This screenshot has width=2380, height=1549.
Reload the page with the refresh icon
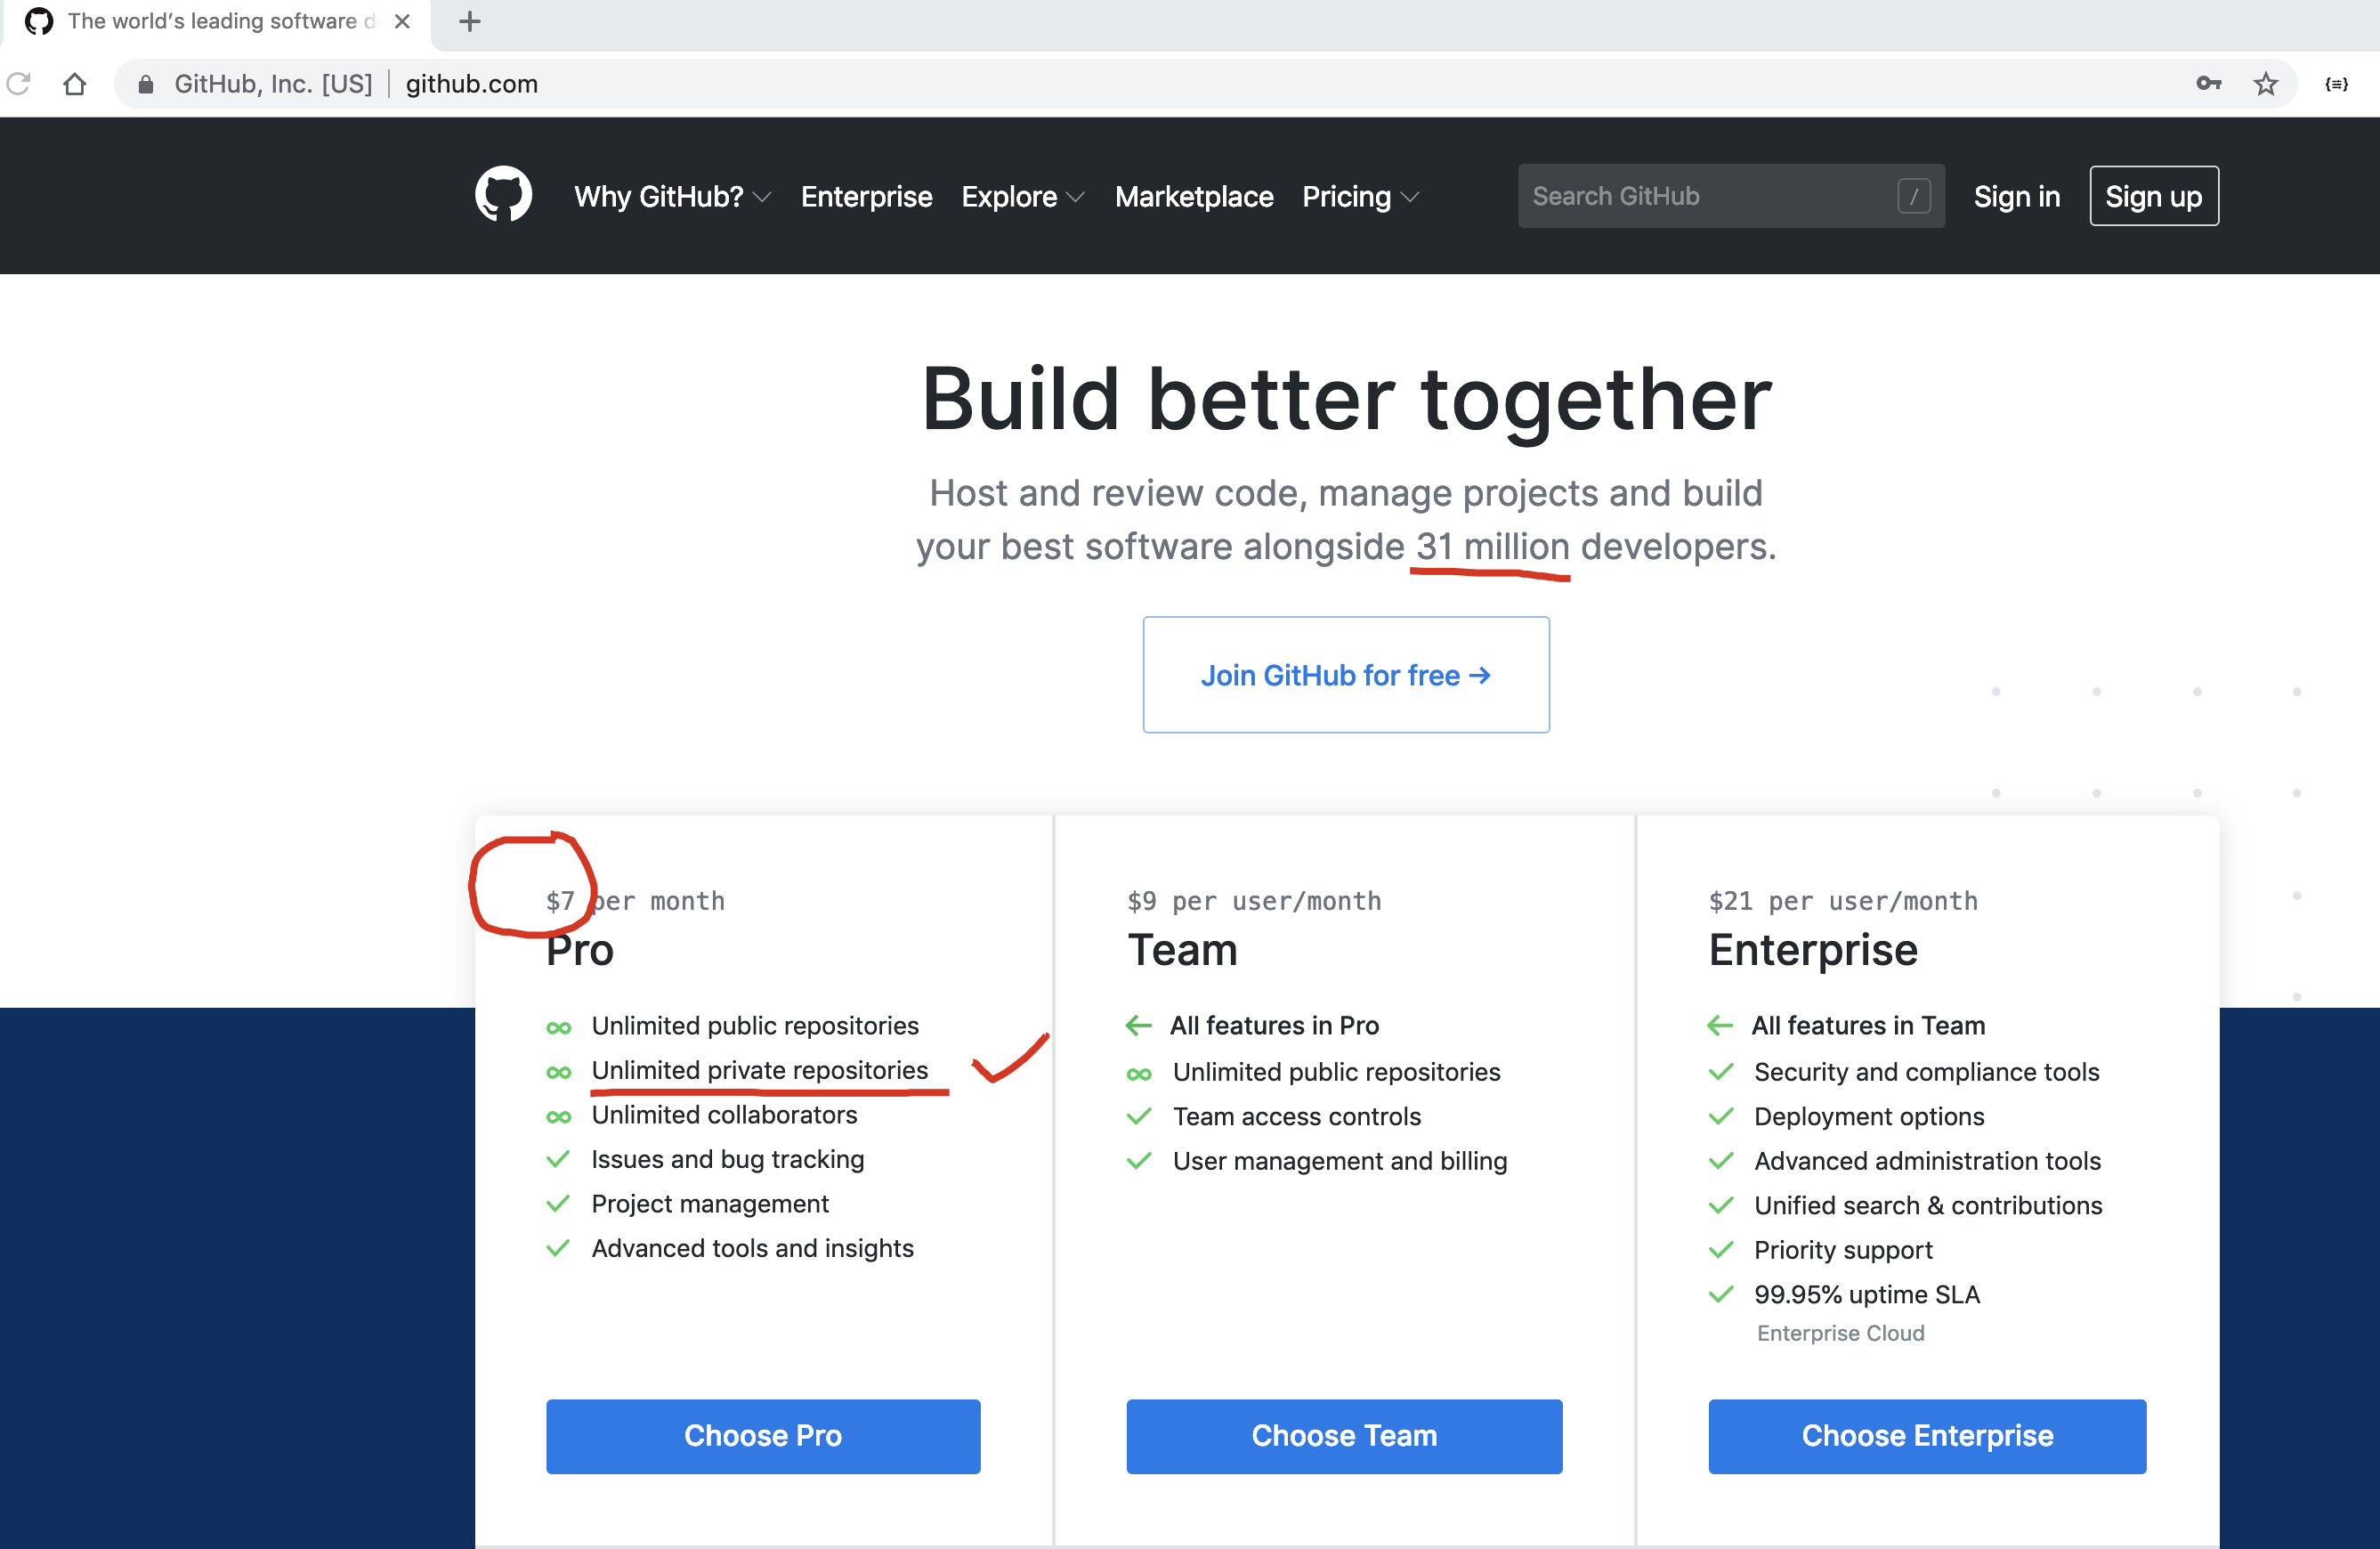18,84
